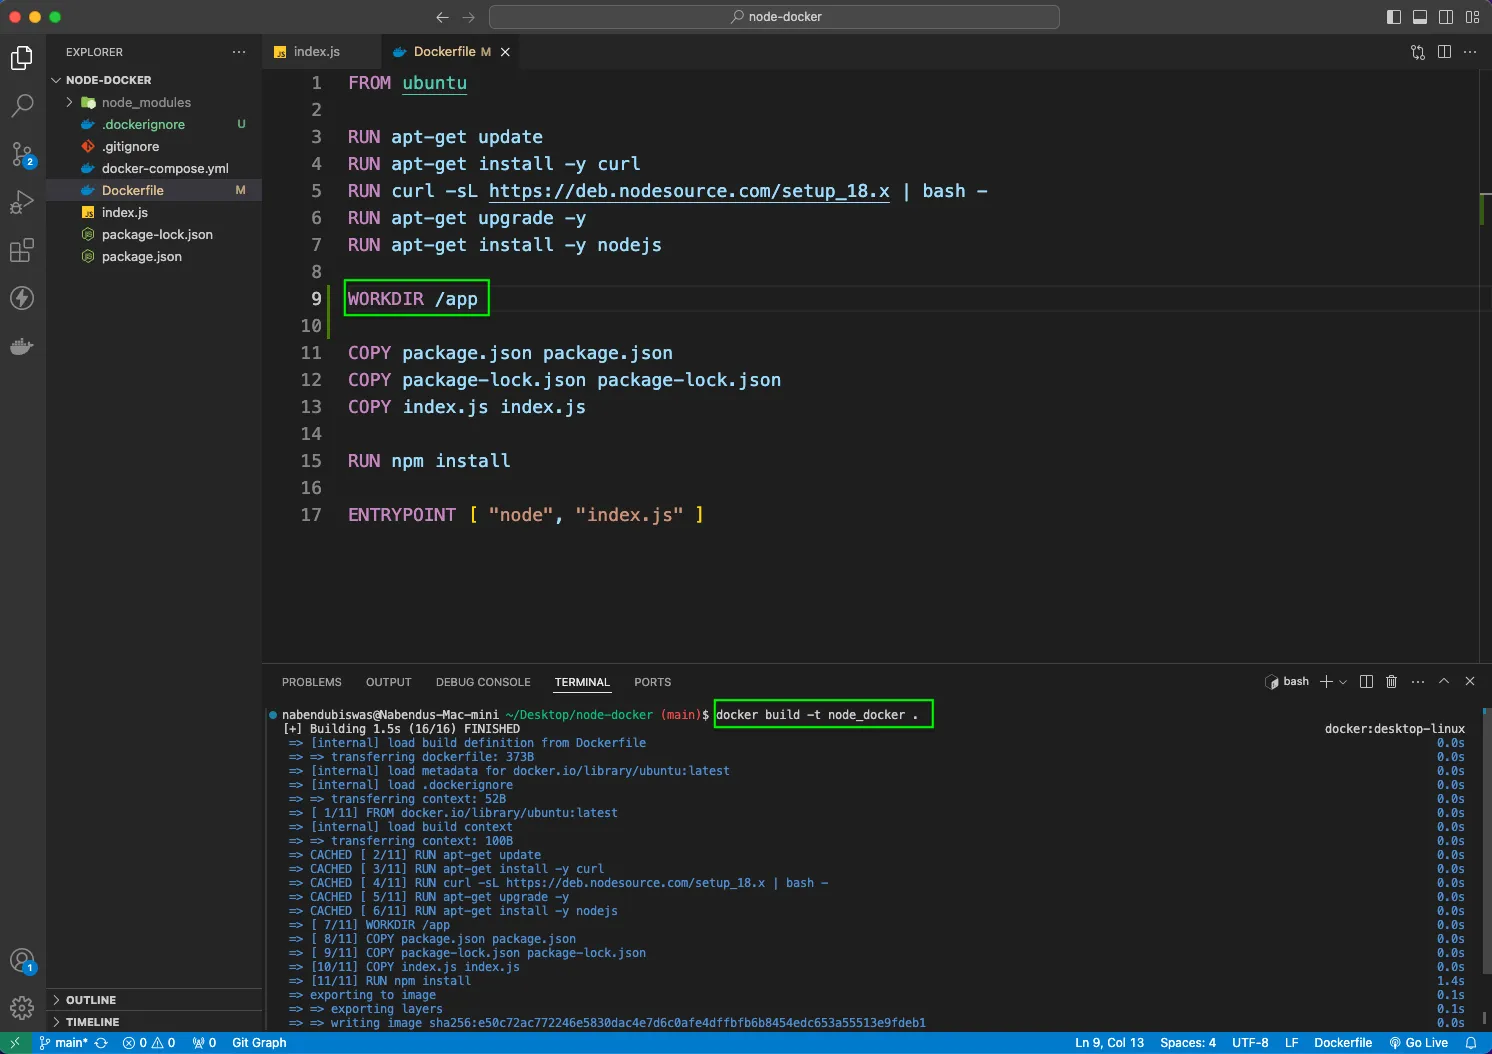Change encoding via UTF-8 status item
This screenshot has width=1492, height=1054.
[1250, 1043]
